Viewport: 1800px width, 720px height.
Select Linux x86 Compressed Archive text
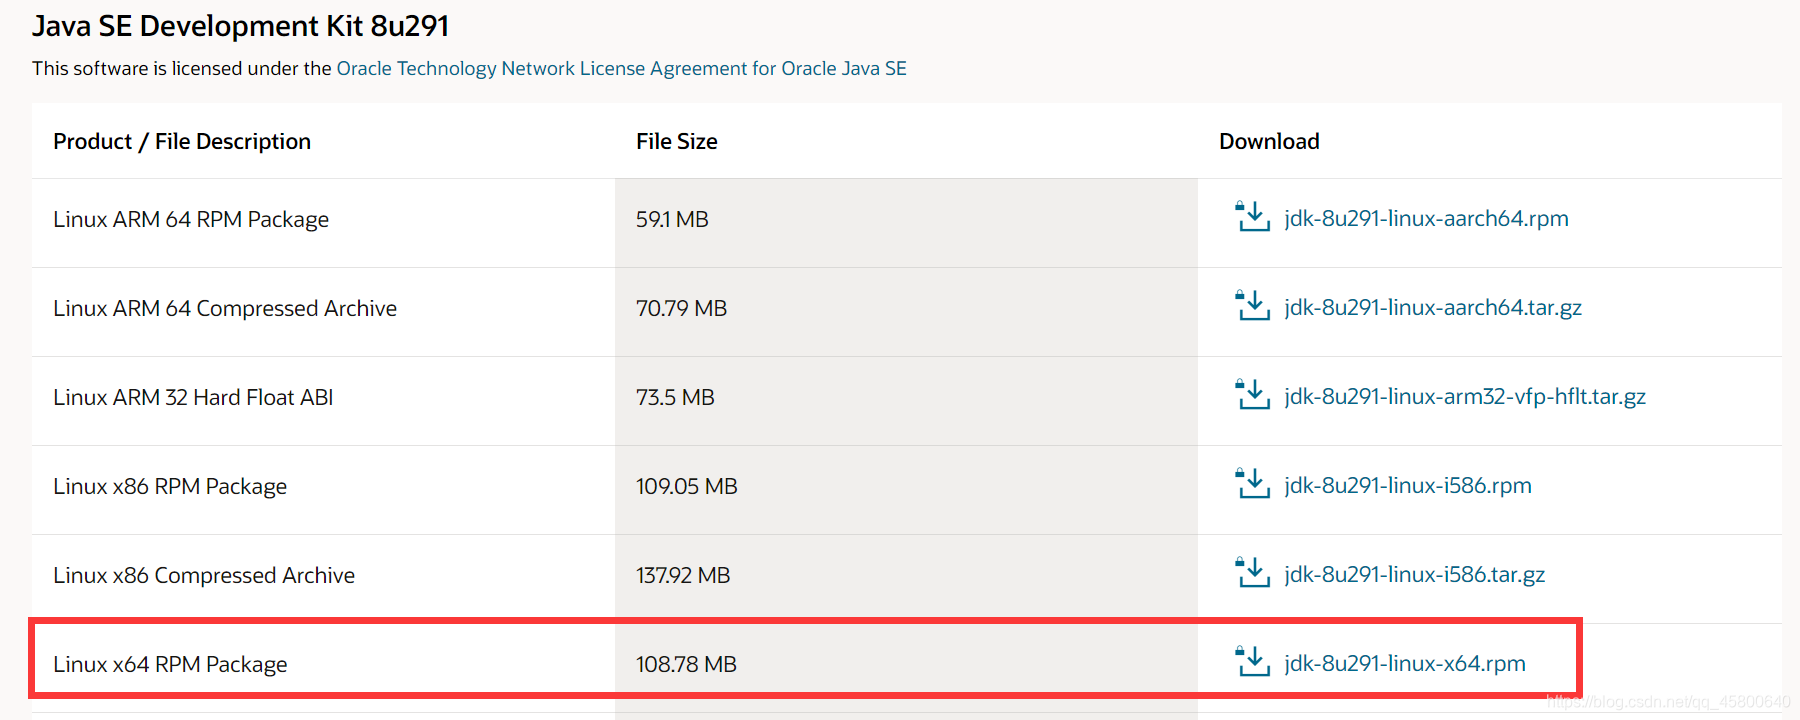204,575
